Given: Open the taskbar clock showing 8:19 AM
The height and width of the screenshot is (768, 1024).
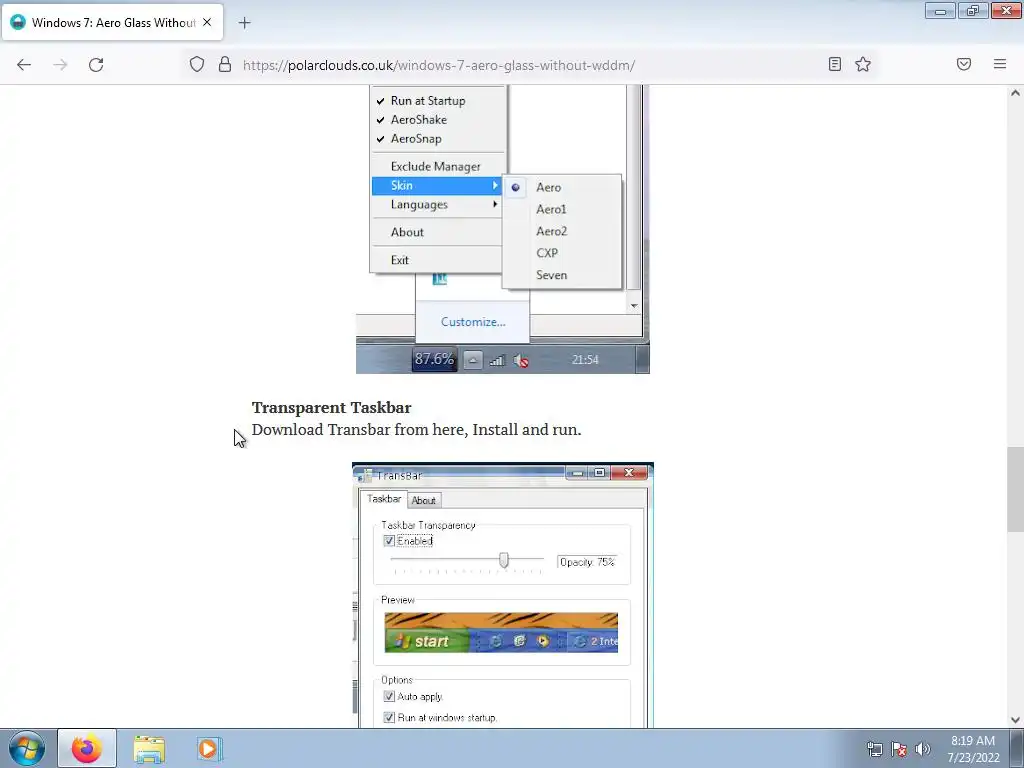Looking at the screenshot, I should pos(973,749).
